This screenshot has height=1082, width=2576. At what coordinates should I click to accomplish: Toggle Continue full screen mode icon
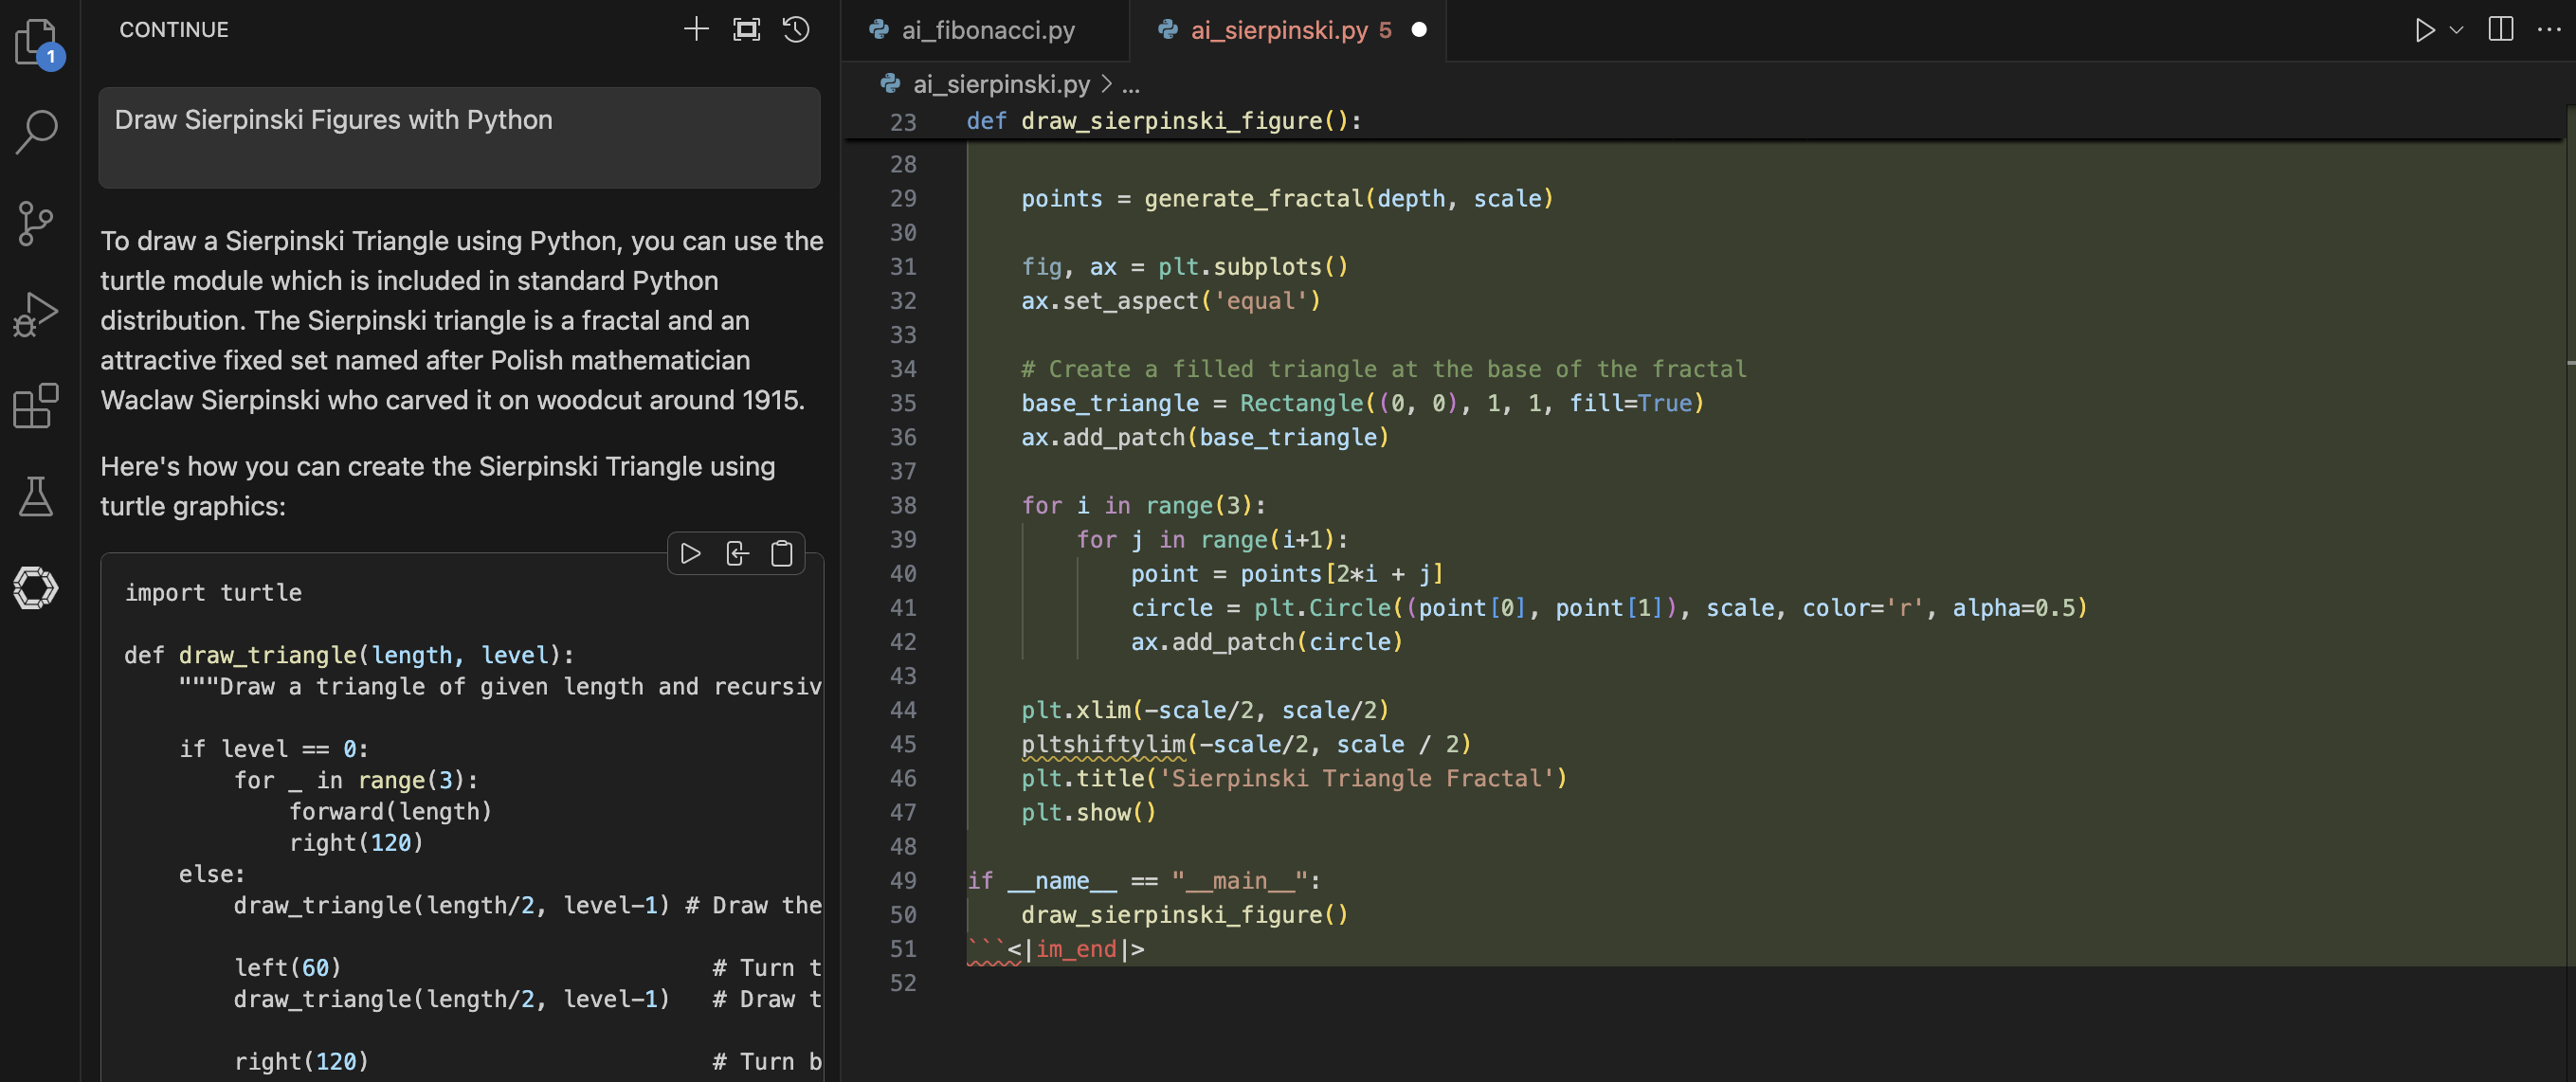[746, 30]
